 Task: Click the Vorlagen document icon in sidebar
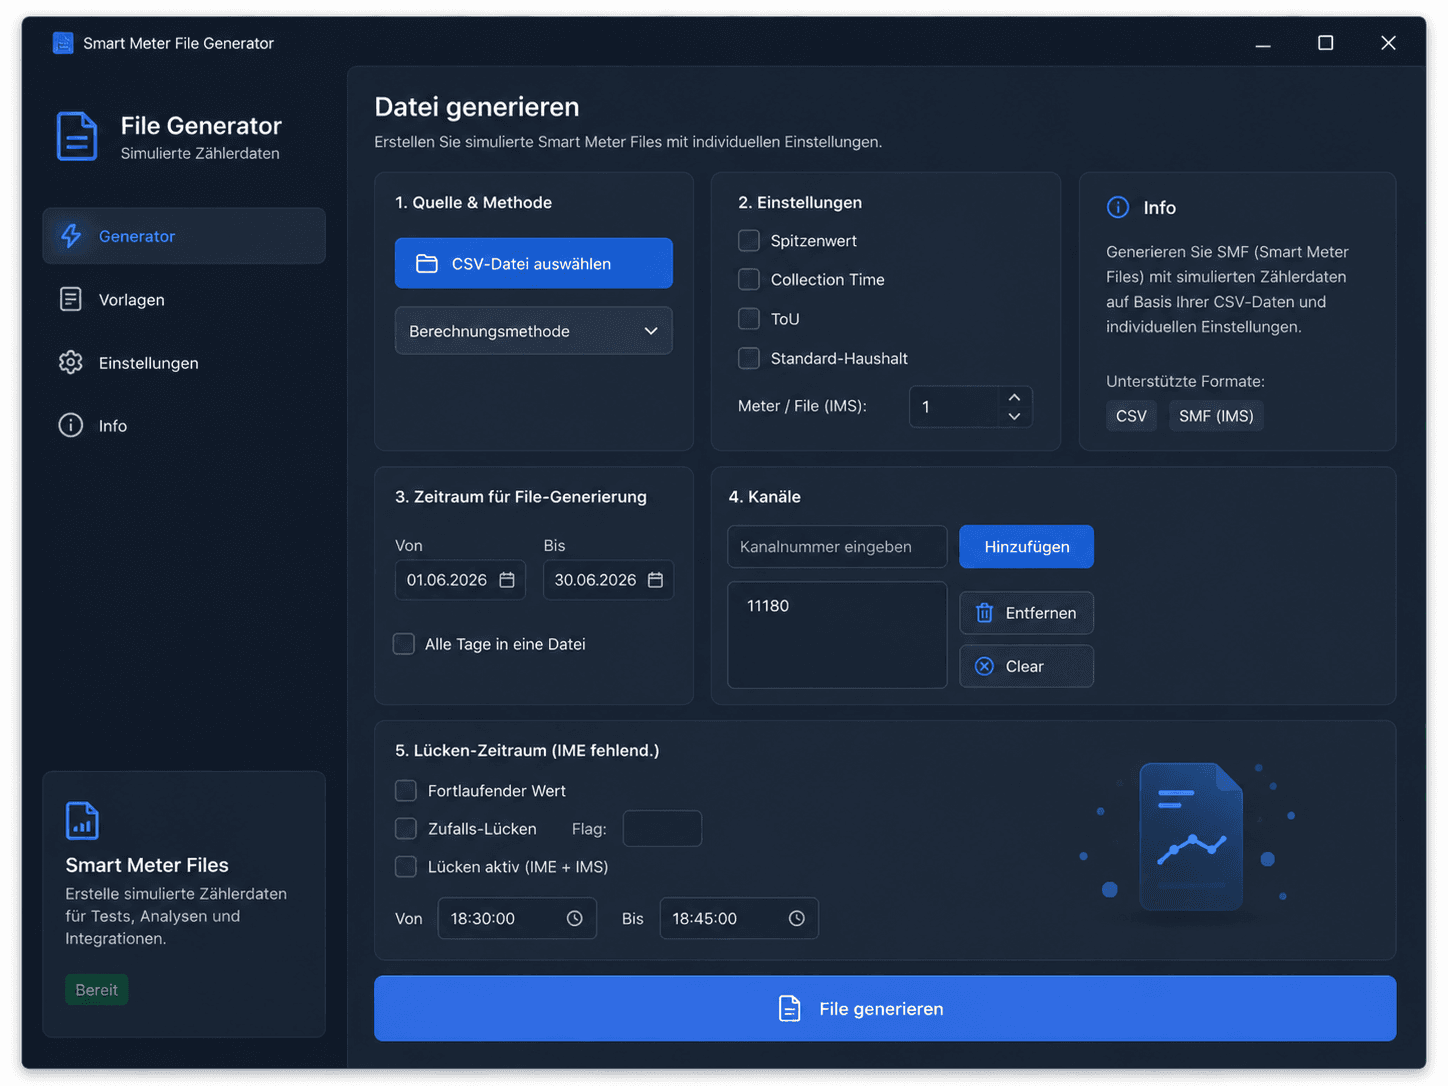[x=71, y=299]
